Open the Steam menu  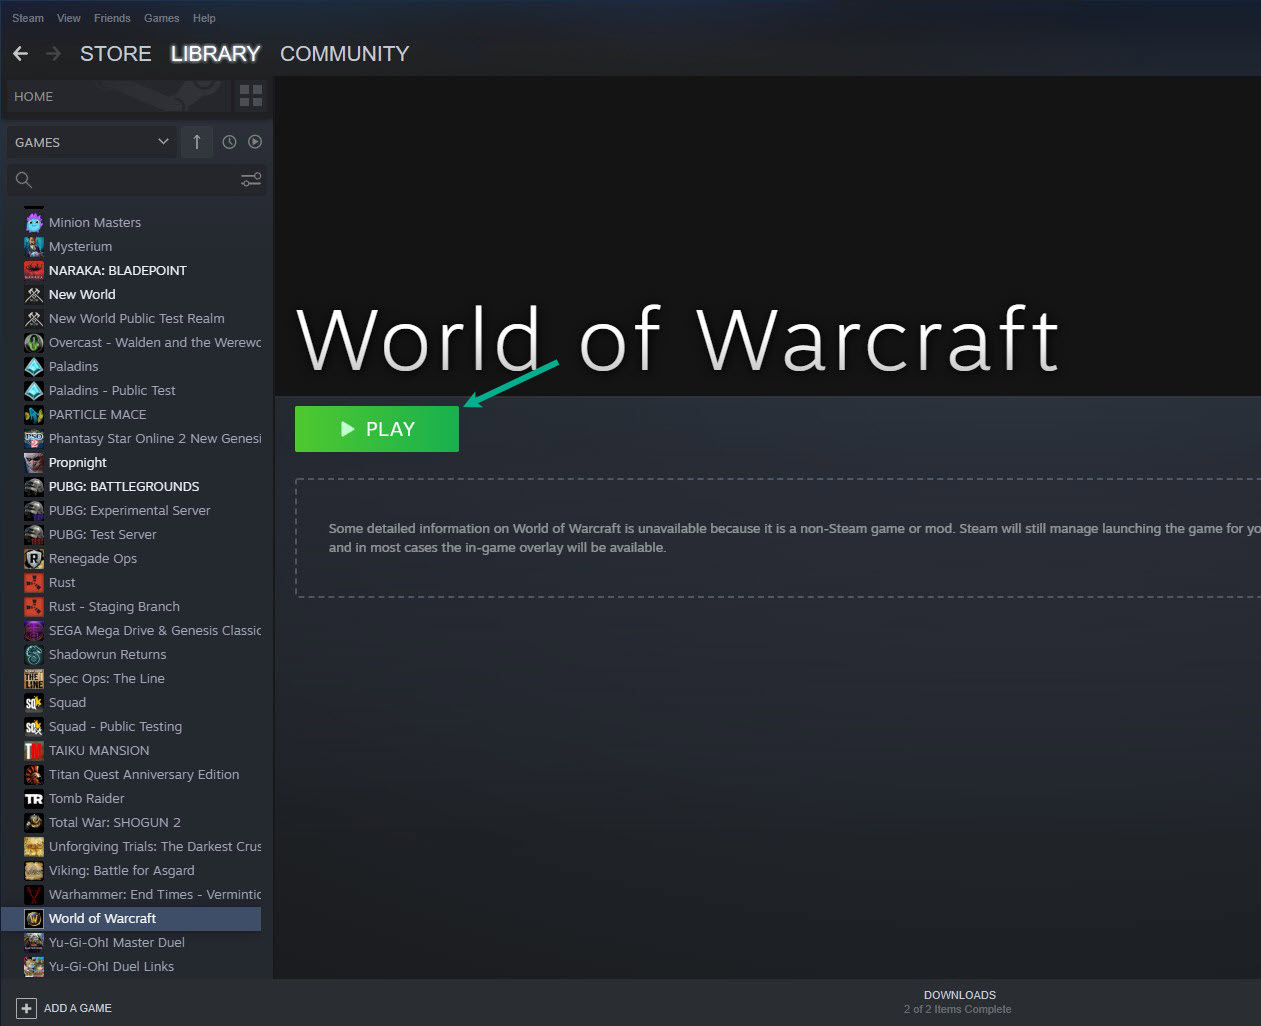(x=28, y=18)
